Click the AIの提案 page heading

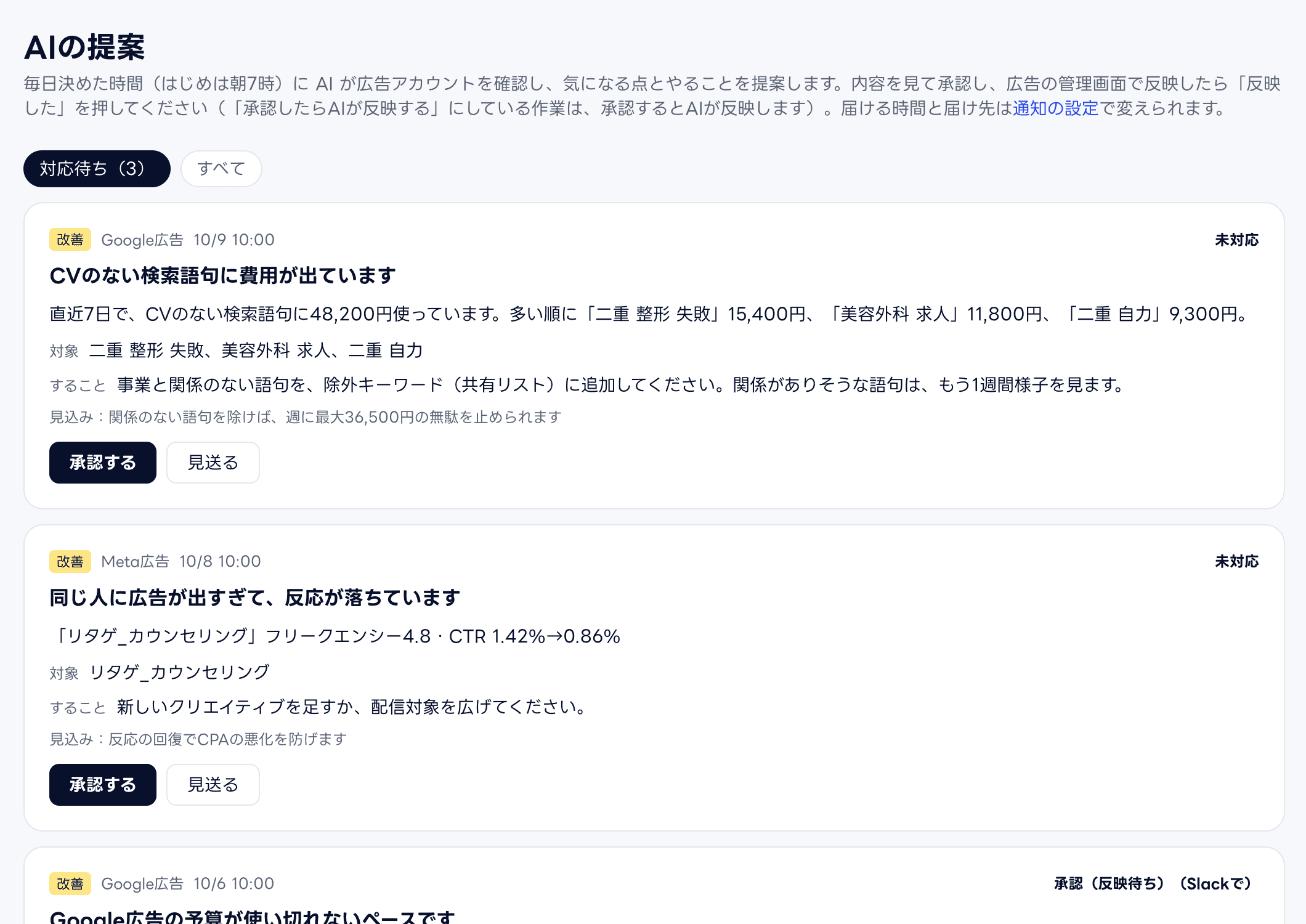click(84, 47)
